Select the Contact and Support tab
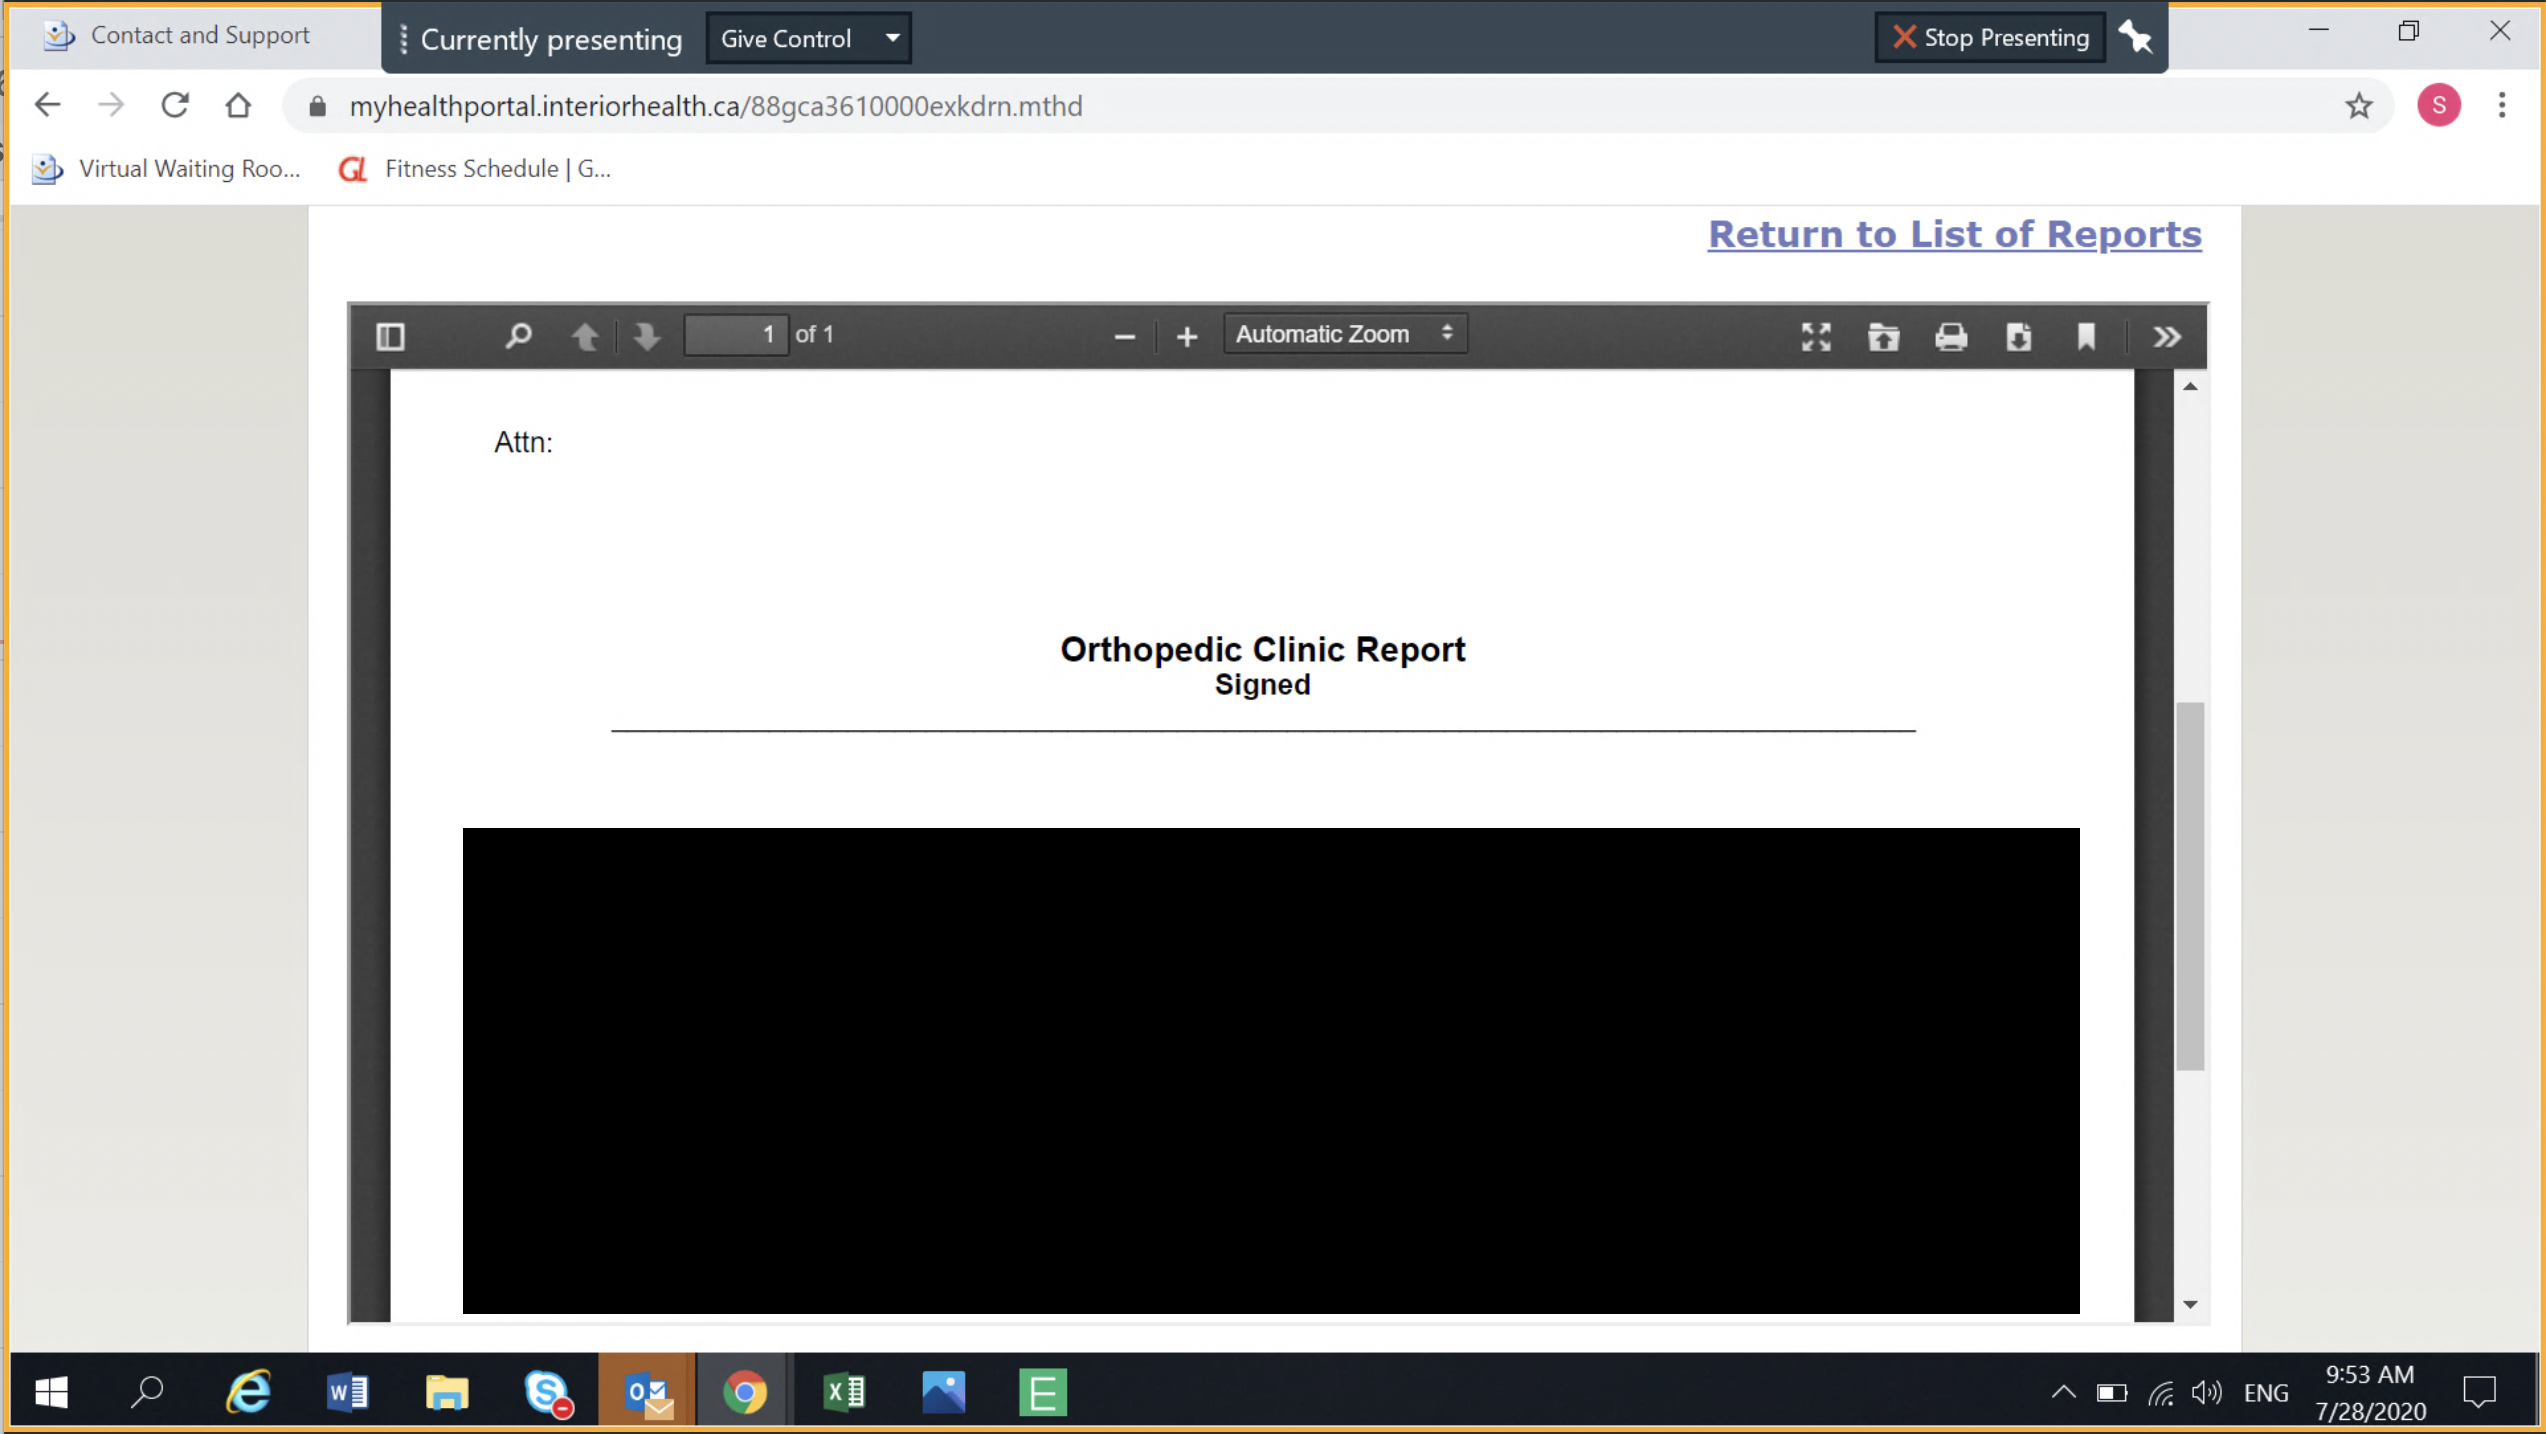 click(199, 36)
